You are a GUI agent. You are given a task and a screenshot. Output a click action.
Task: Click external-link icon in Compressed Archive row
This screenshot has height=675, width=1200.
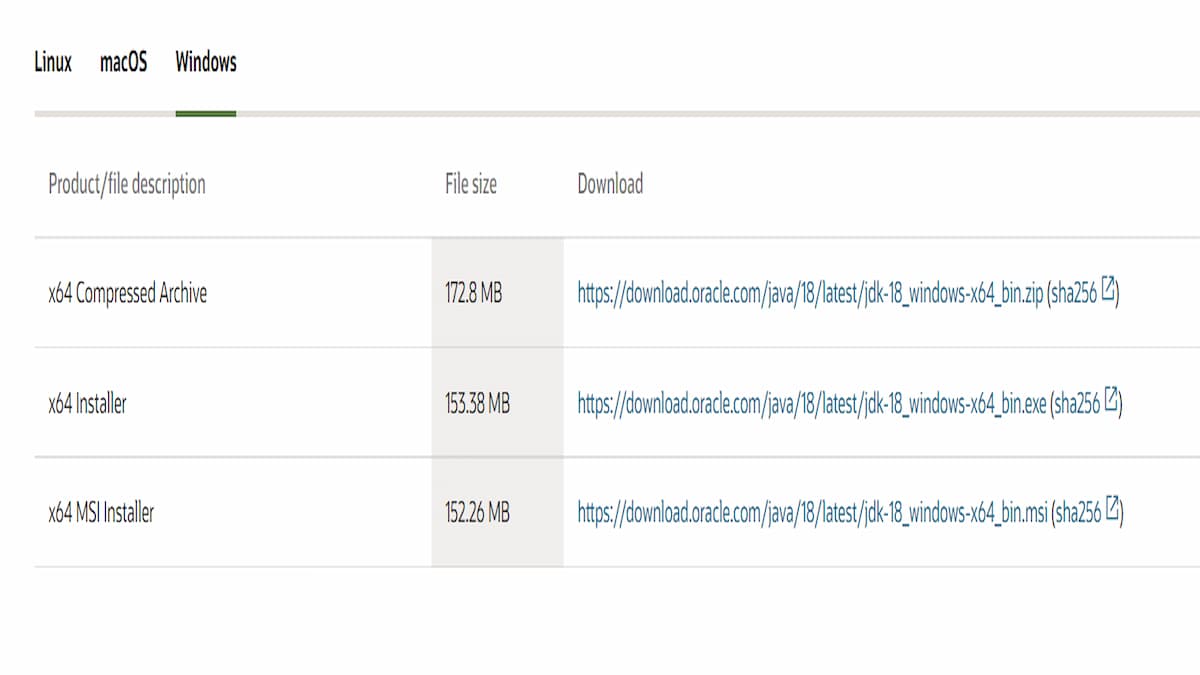pyautogui.click(x=1108, y=291)
